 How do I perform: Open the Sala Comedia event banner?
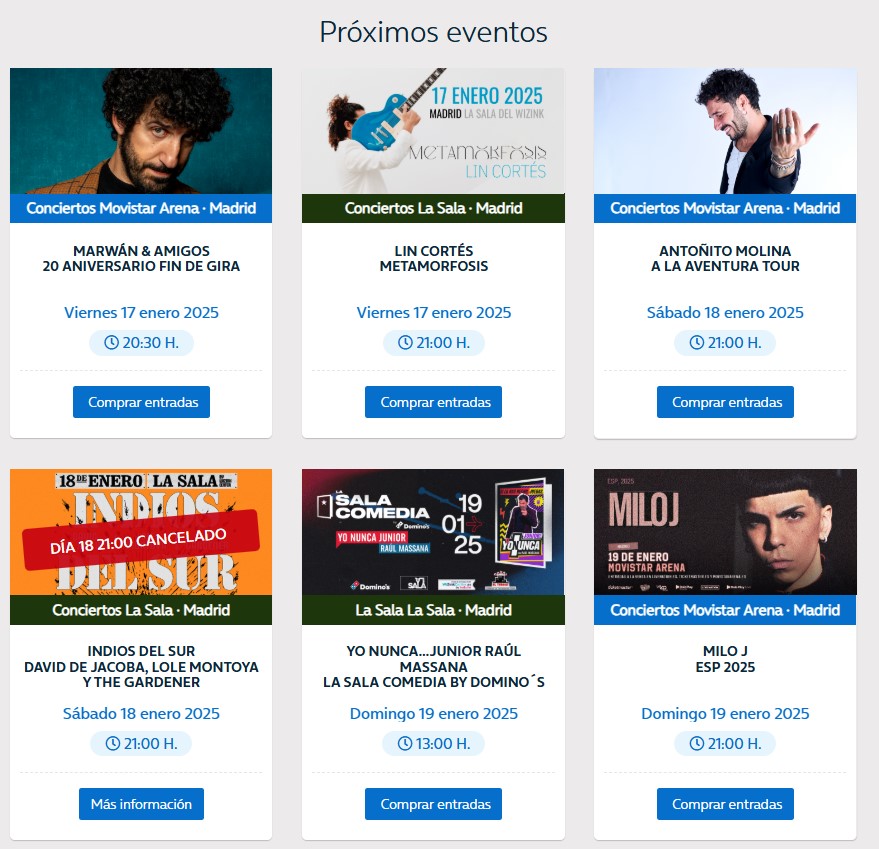point(433,532)
